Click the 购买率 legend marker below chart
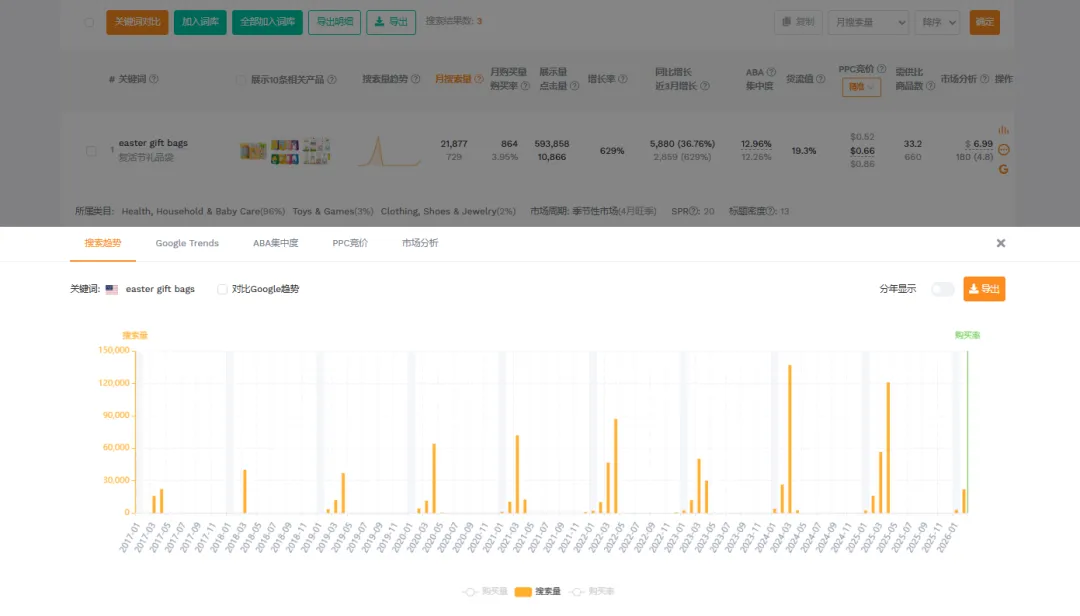This screenshot has height=616, width=1080. point(577,592)
